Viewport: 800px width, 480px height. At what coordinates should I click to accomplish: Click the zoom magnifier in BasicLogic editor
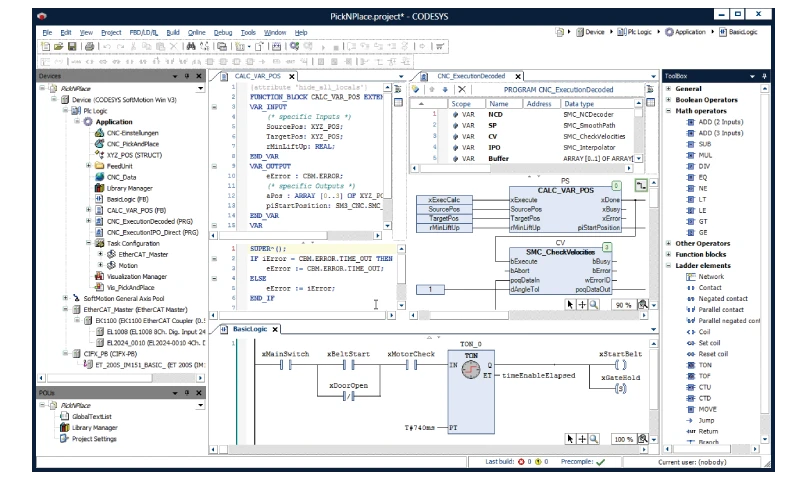pos(594,439)
